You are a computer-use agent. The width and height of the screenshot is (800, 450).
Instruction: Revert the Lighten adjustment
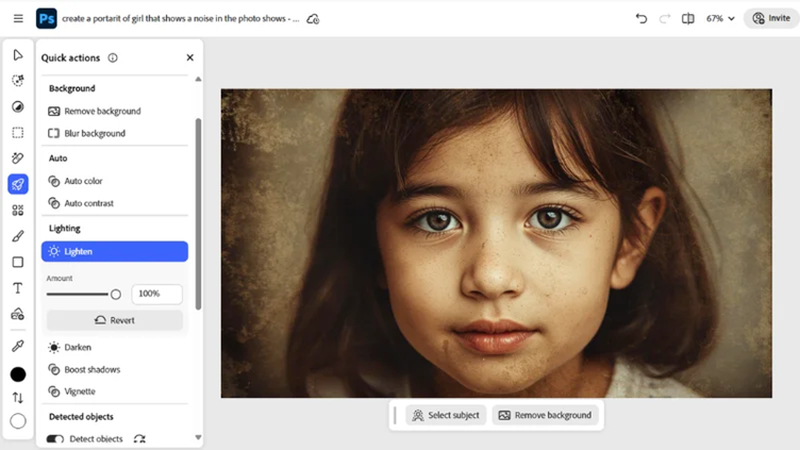point(115,320)
